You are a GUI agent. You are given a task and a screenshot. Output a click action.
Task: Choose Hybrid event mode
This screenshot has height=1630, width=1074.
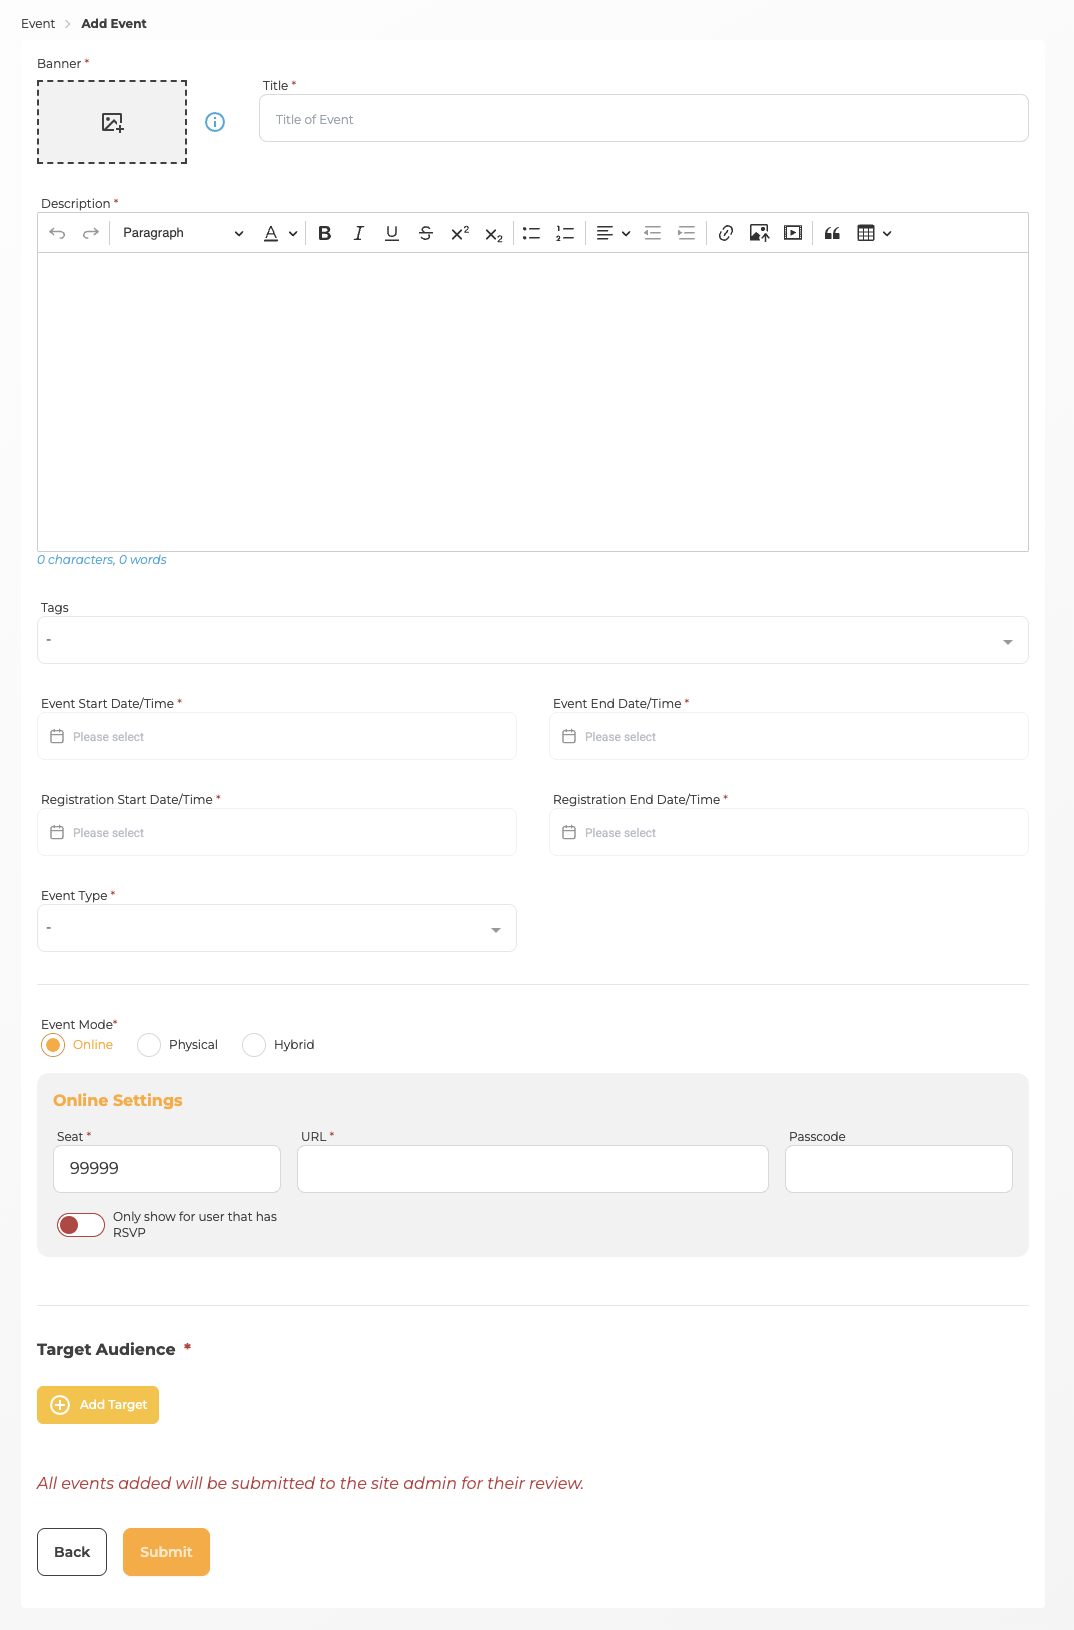point(254,1045)
